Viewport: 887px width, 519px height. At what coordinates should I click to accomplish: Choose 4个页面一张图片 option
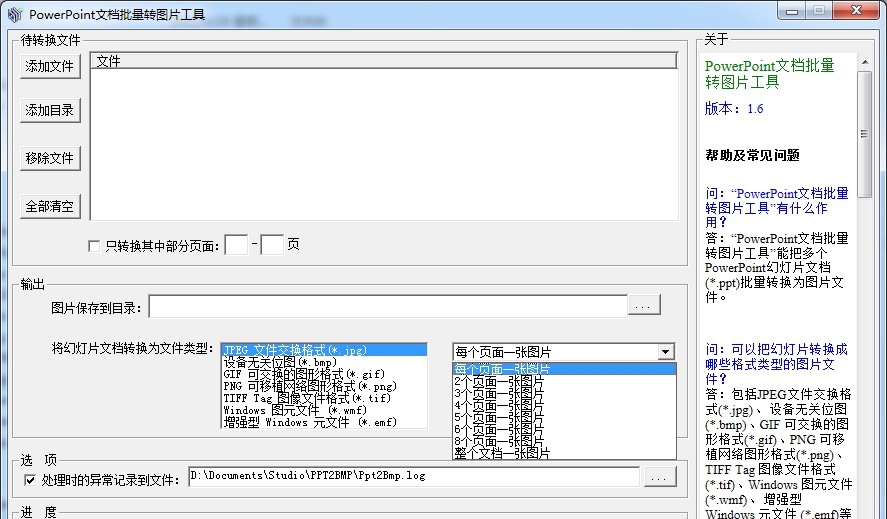point(564,405)
